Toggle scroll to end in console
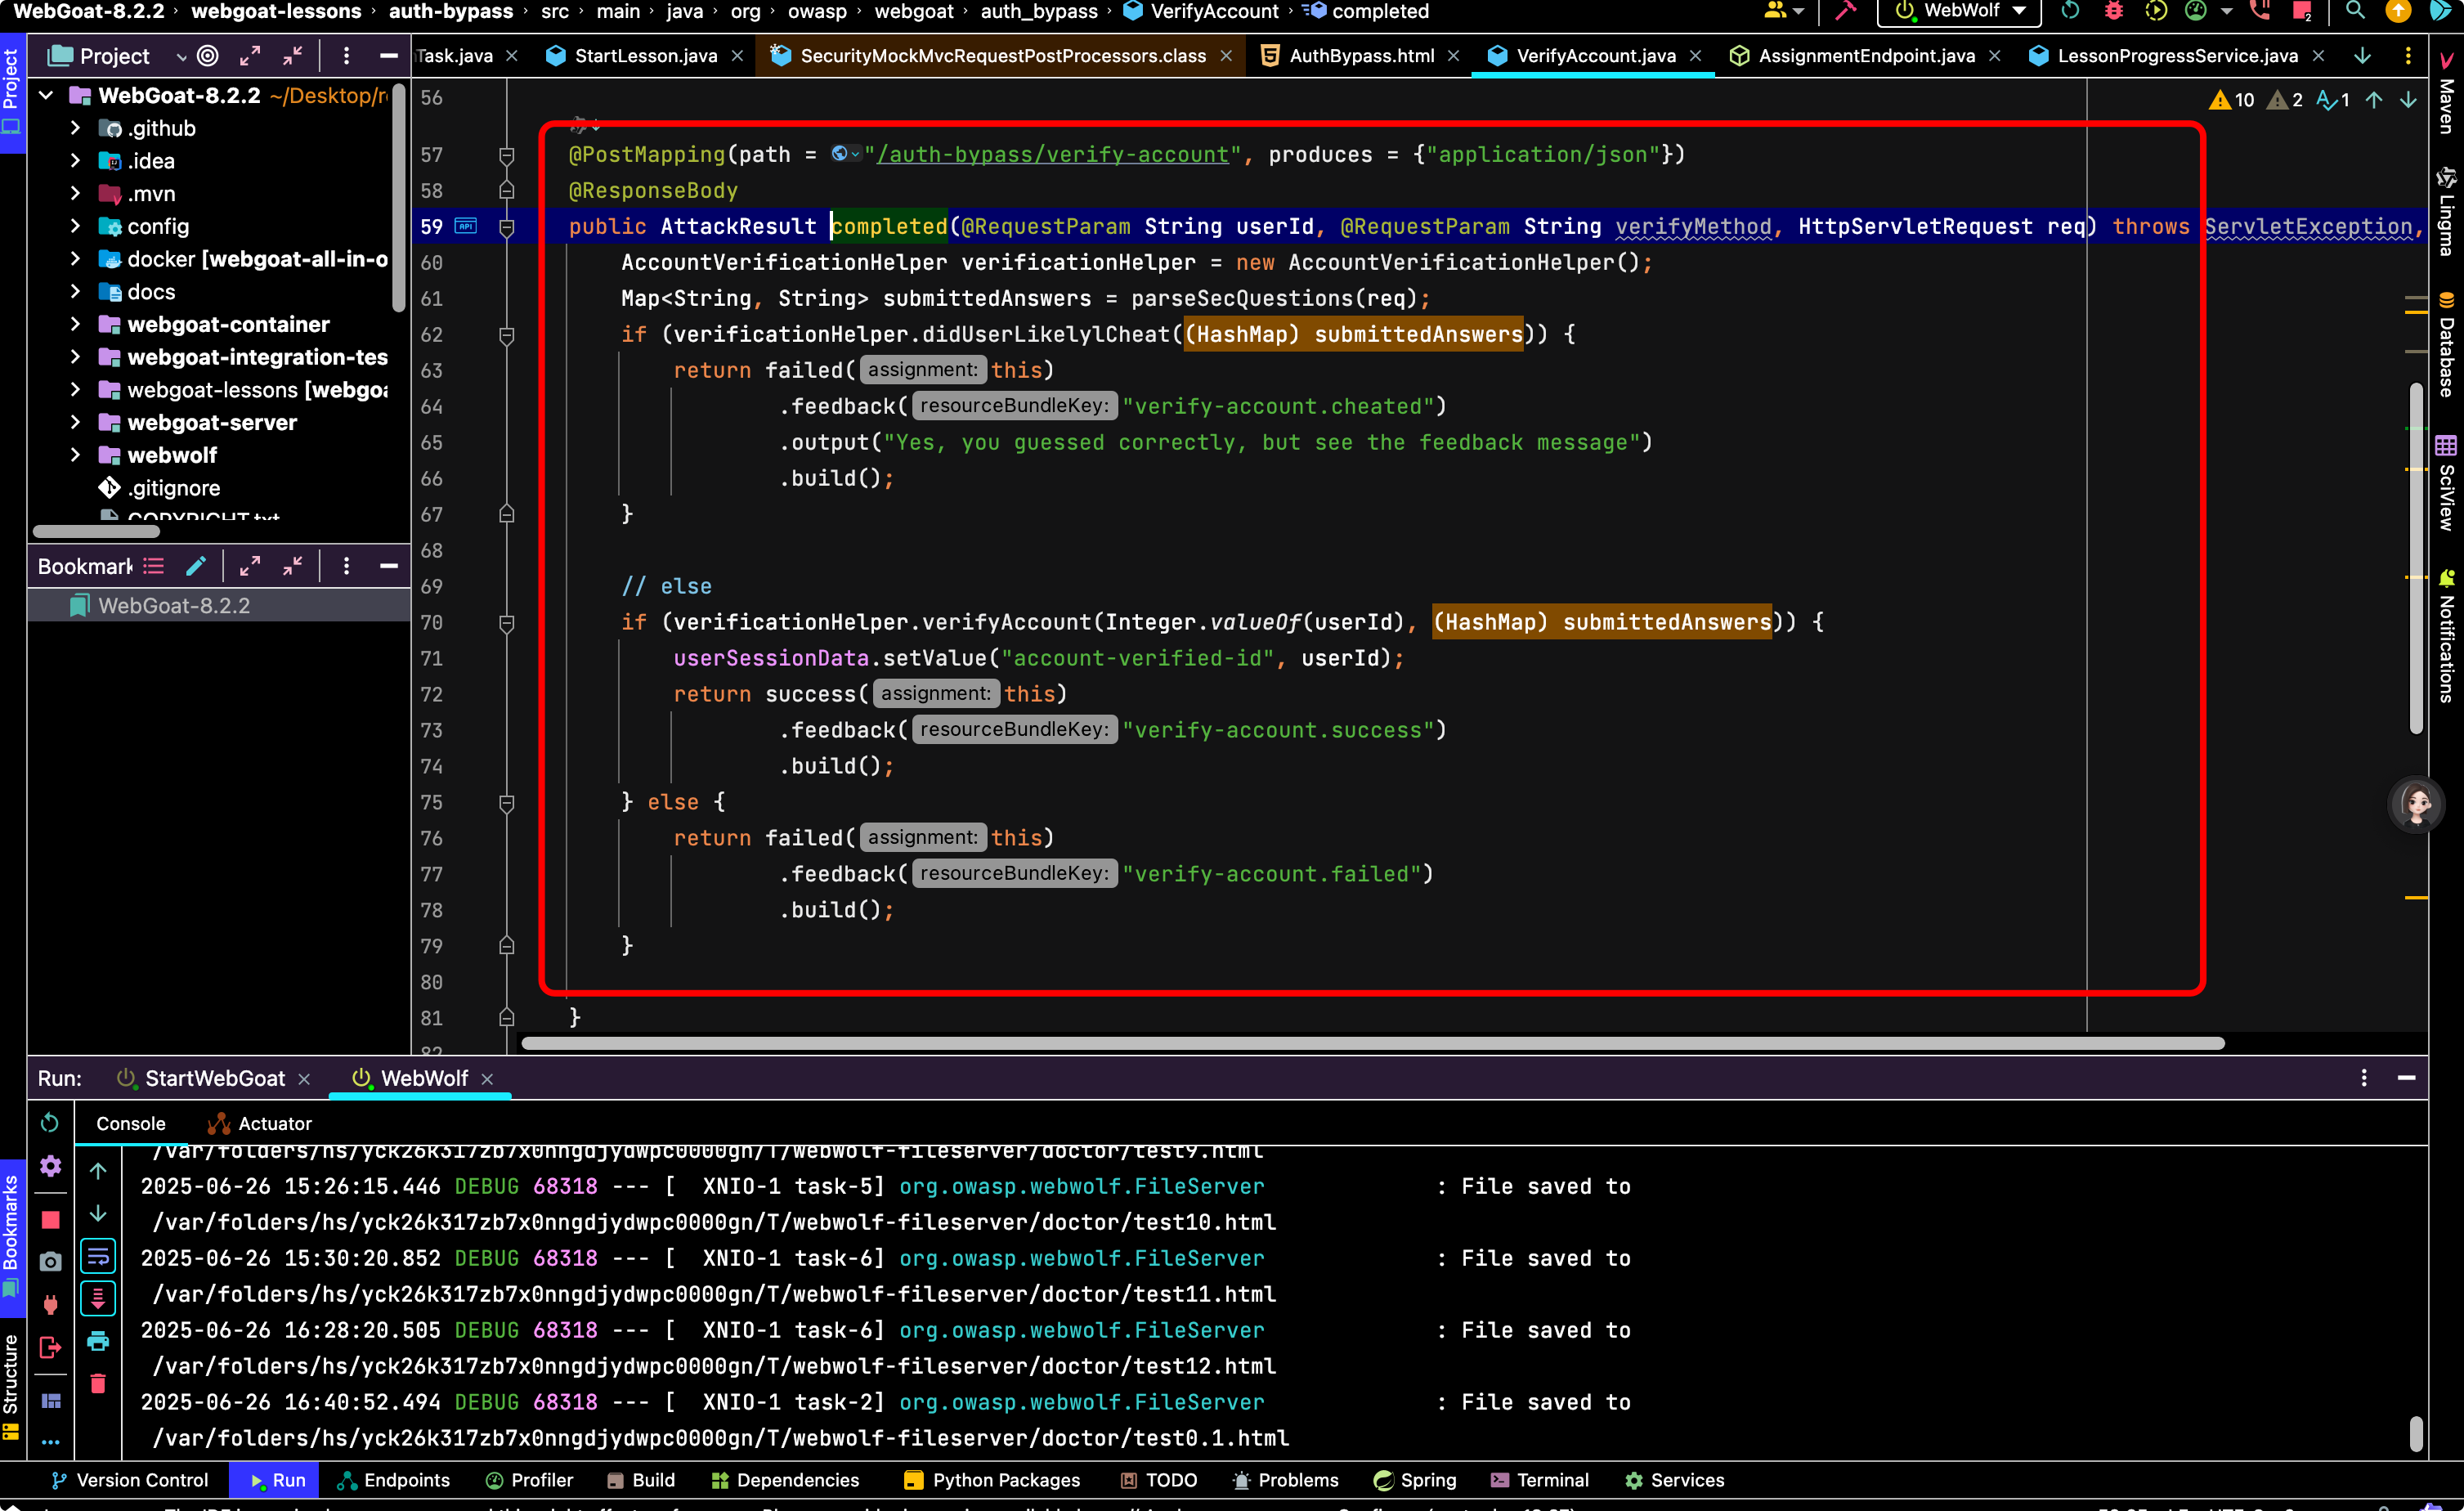Image resolution: width=2464 pixels, height=1511 pixels. coord(98,1299)
